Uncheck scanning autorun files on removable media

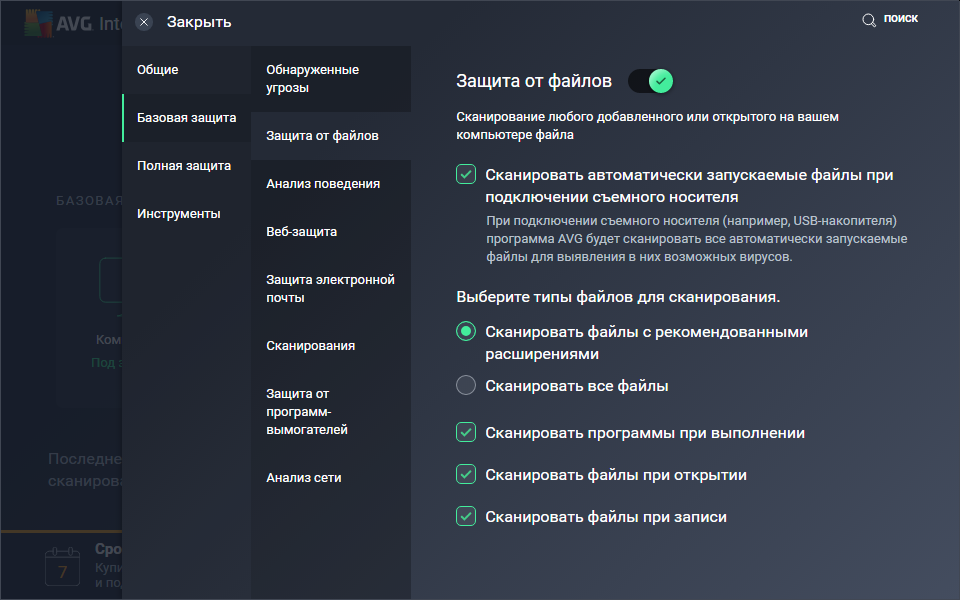click(x=466, y=175)
